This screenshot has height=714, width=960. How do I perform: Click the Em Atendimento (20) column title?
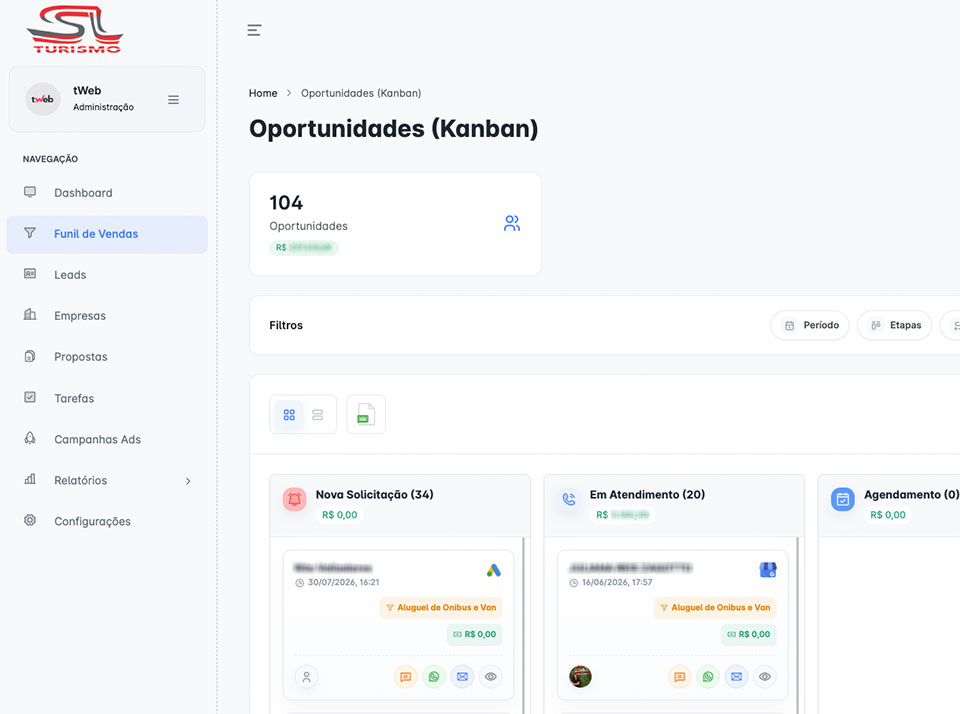coord(647,494)
